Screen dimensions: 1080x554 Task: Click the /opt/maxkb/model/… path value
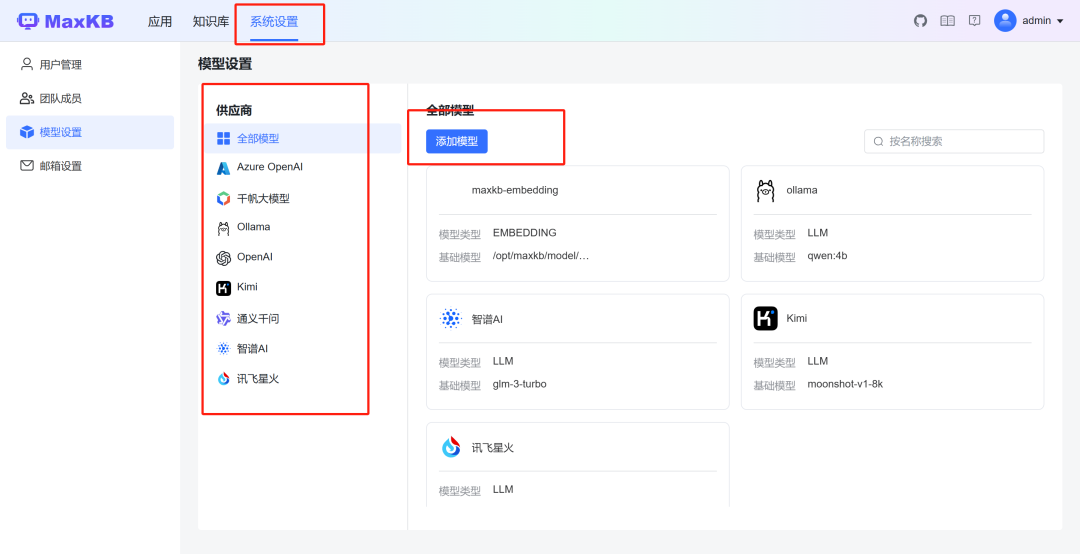click(541, 256)
